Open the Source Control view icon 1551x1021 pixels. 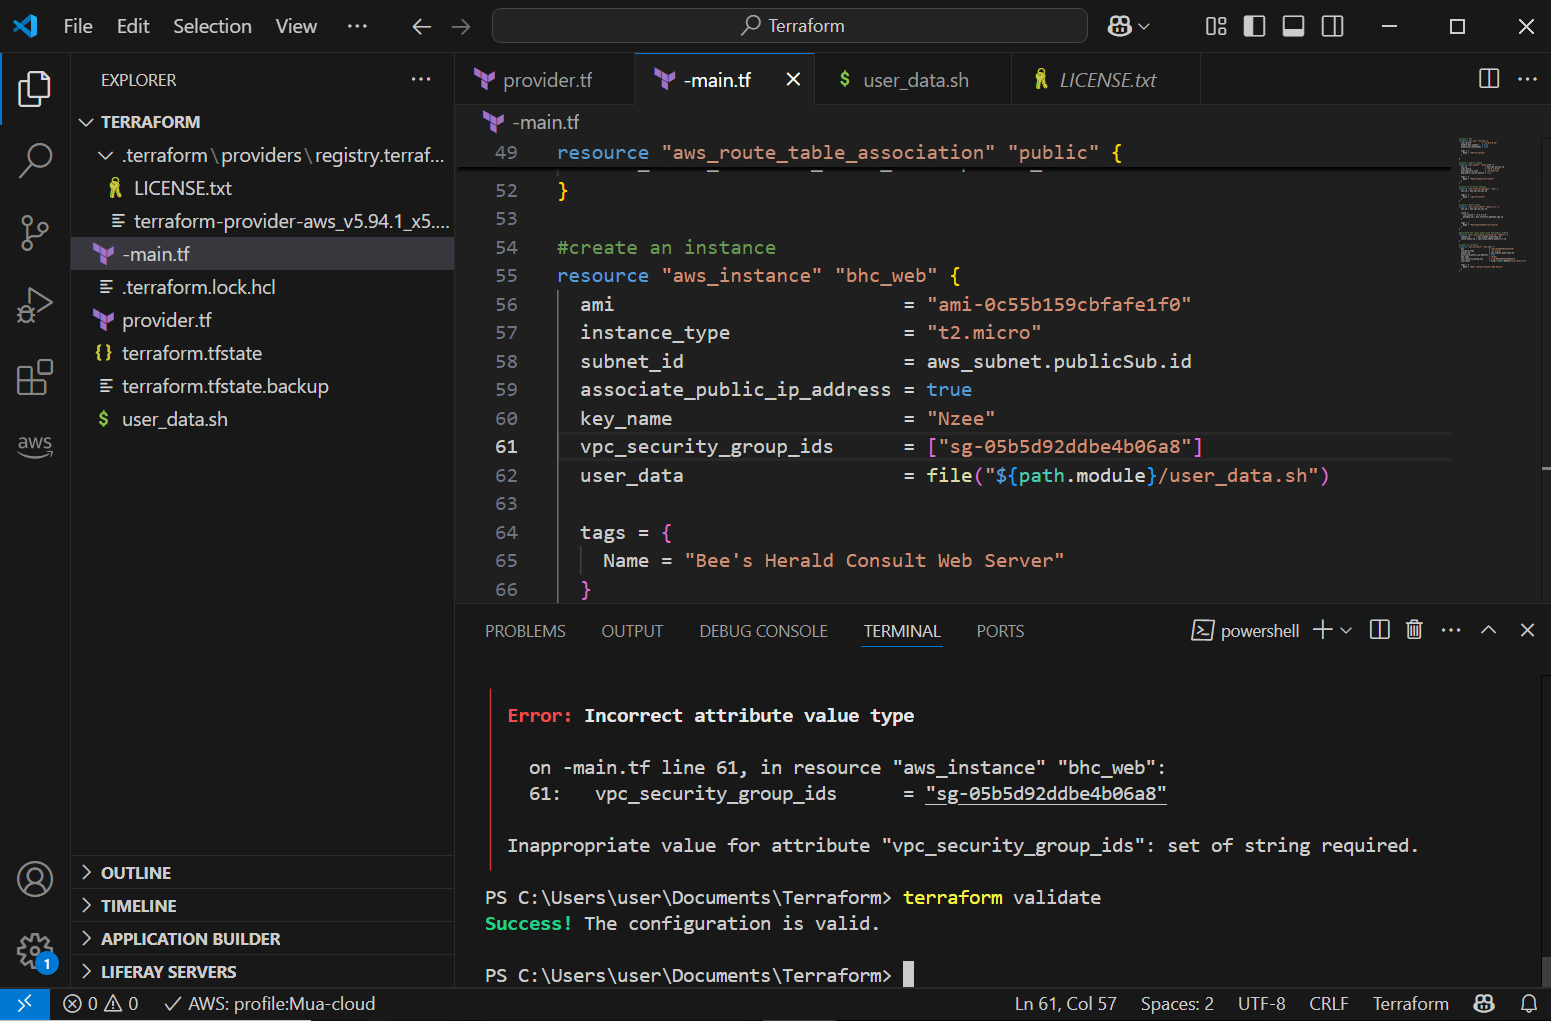(35, 233)
